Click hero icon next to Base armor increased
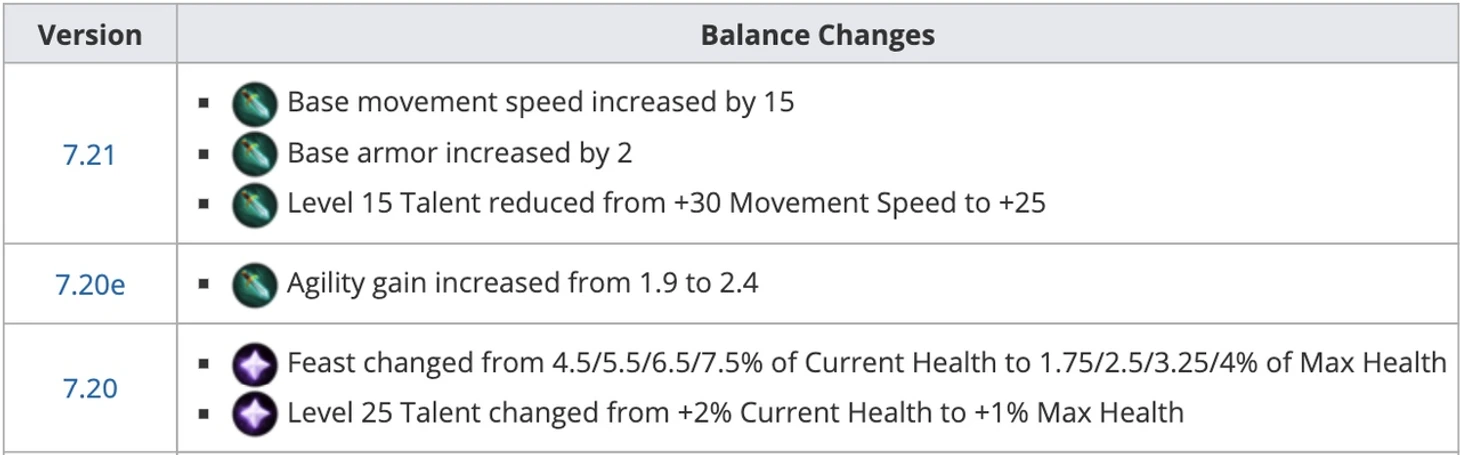The width and height of the screenshot is (1460, 455). coord(254,154)
